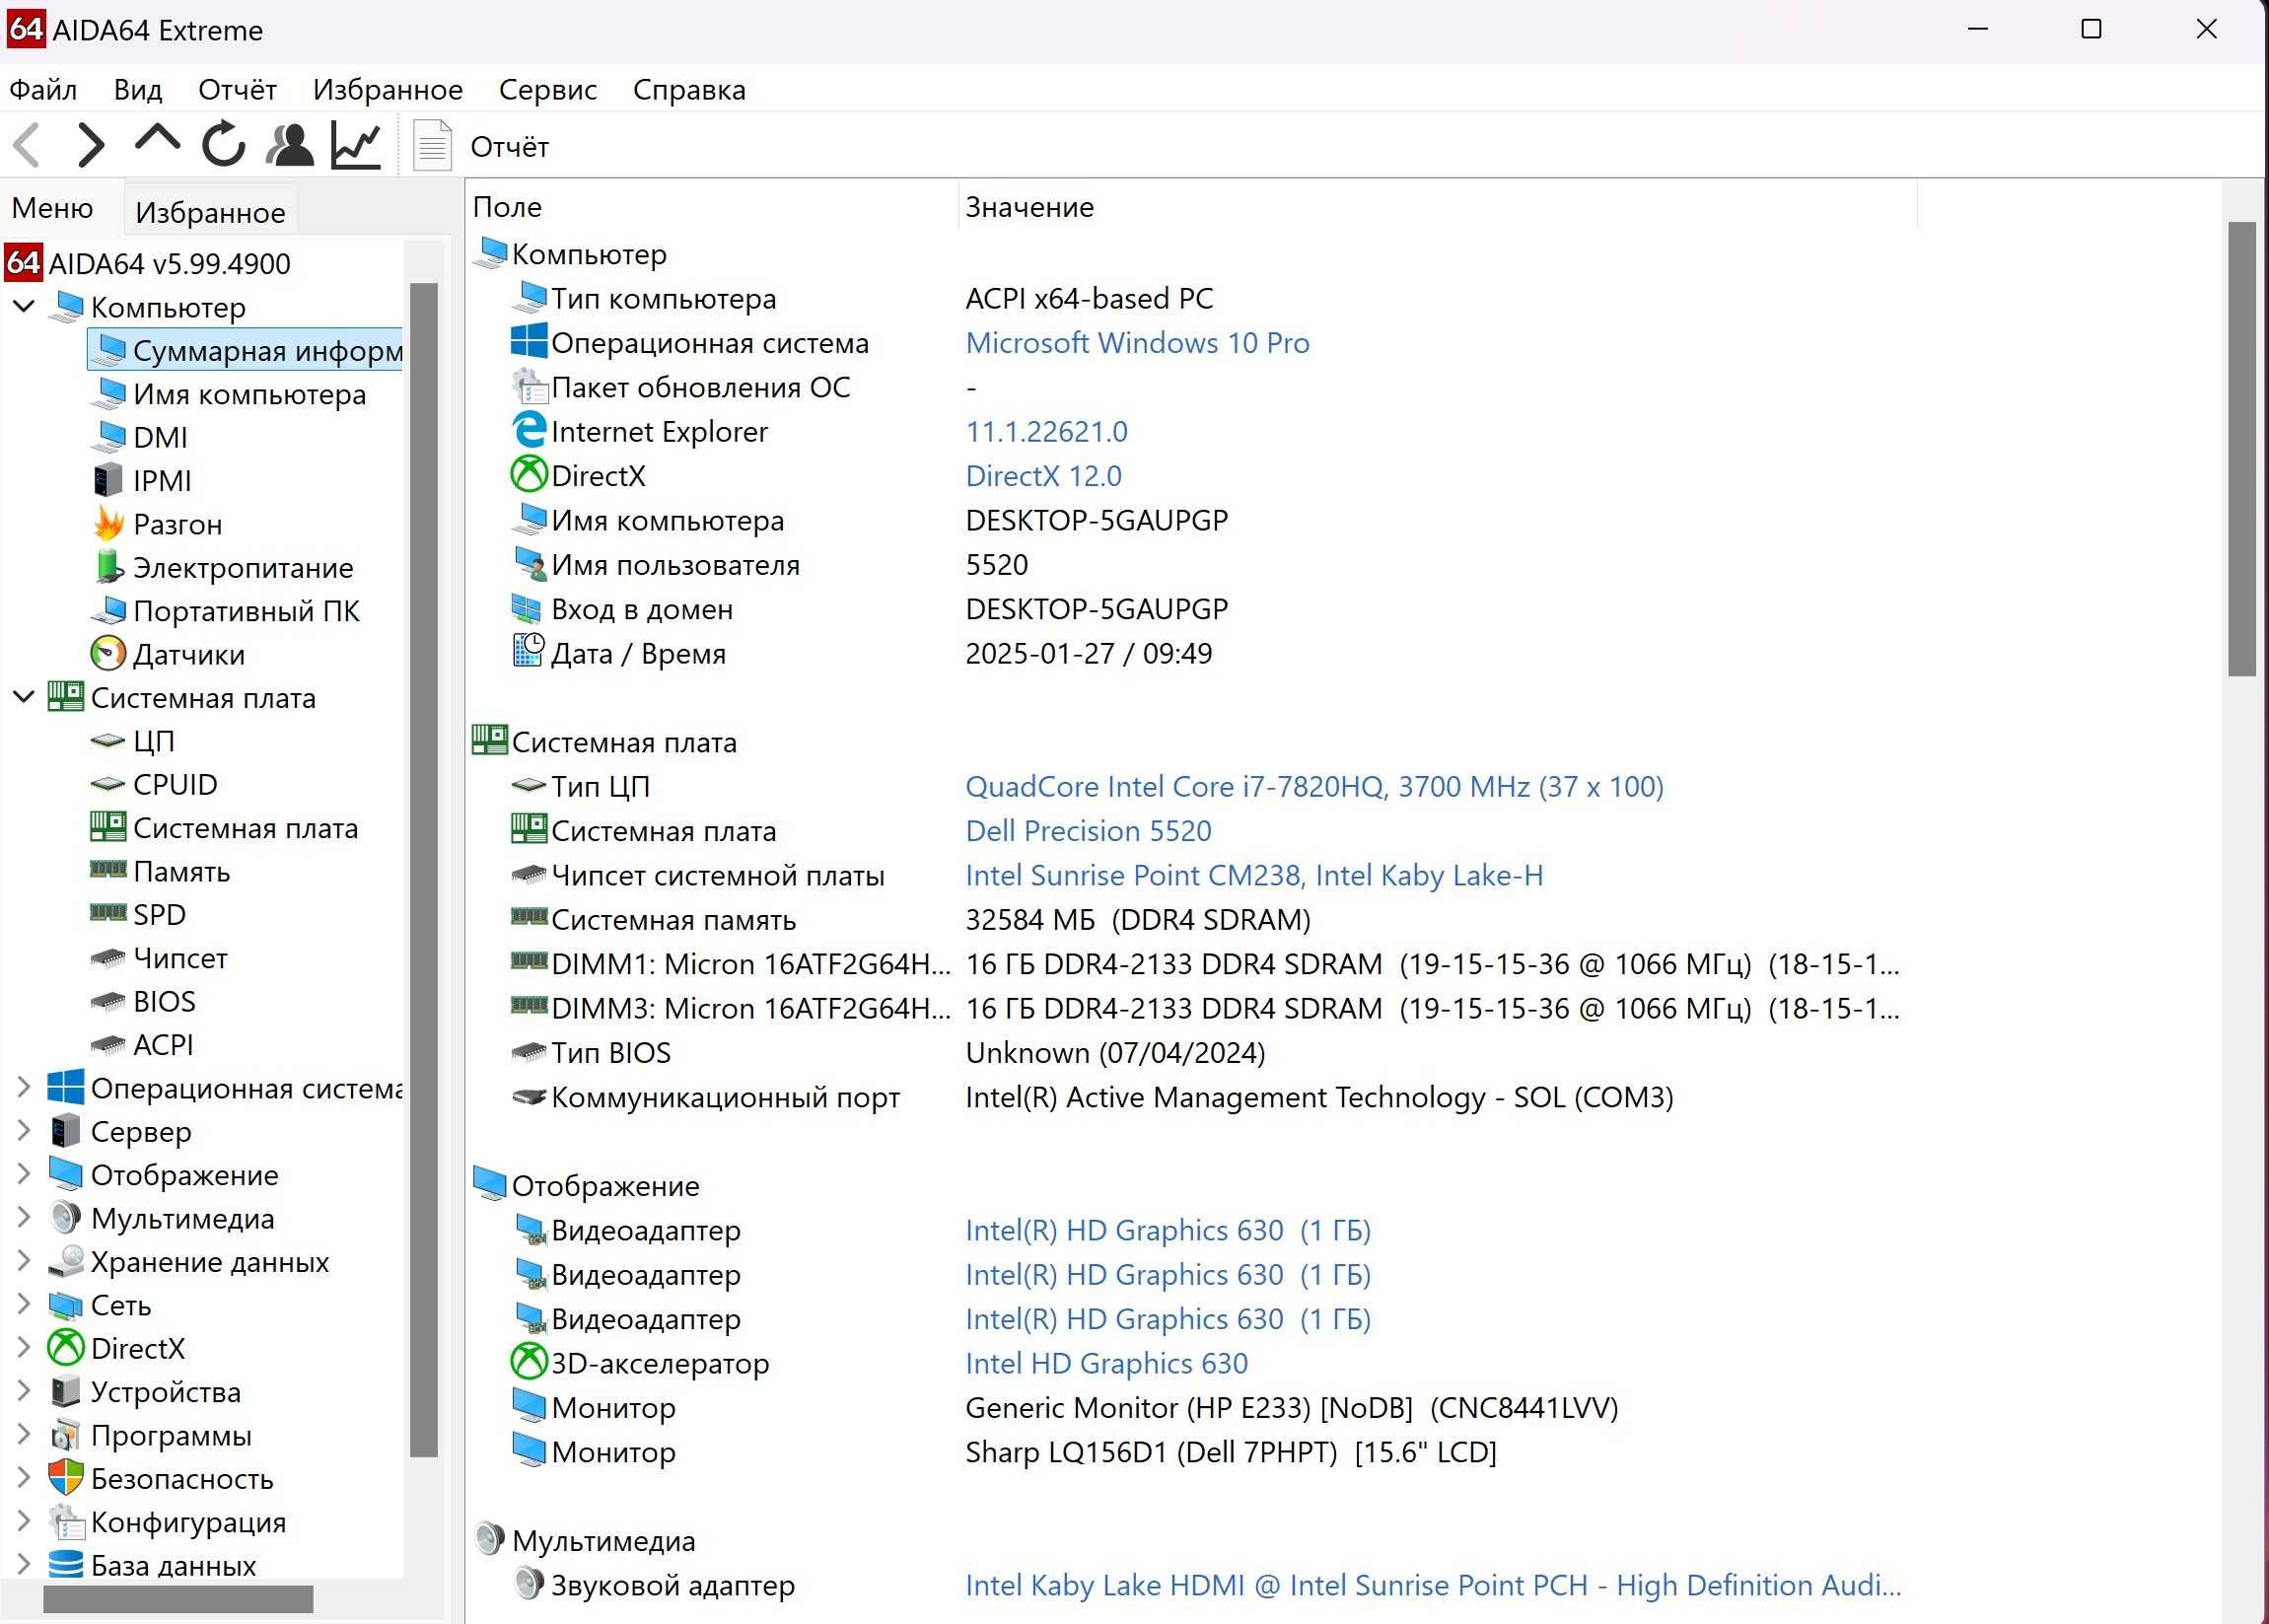
Task: Expand the Операционная система tree node
Action: point(24,1087)
